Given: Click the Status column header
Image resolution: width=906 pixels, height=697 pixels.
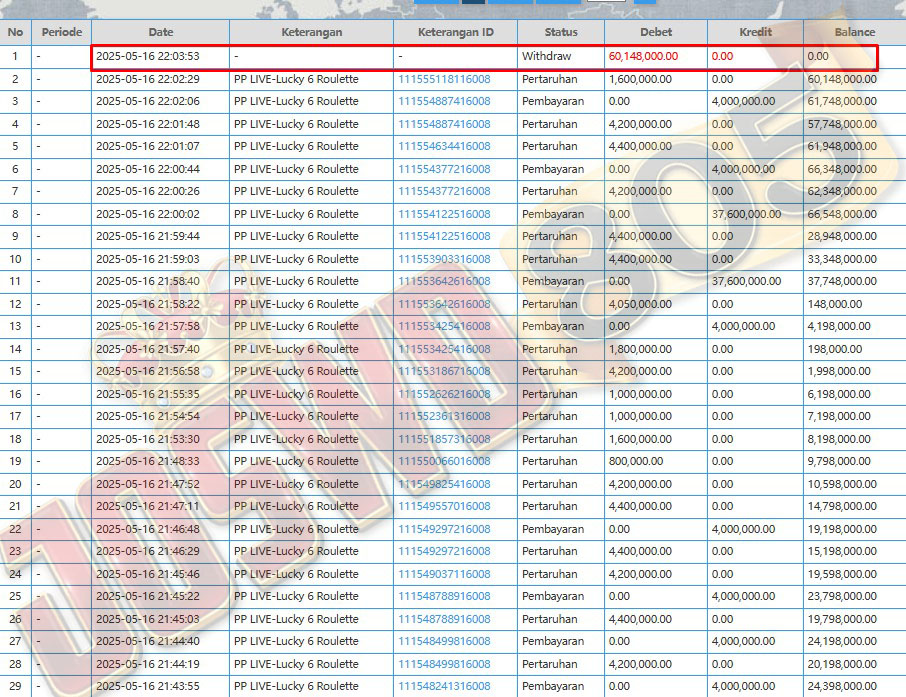Looking at the screenshot, I should 561,32.
